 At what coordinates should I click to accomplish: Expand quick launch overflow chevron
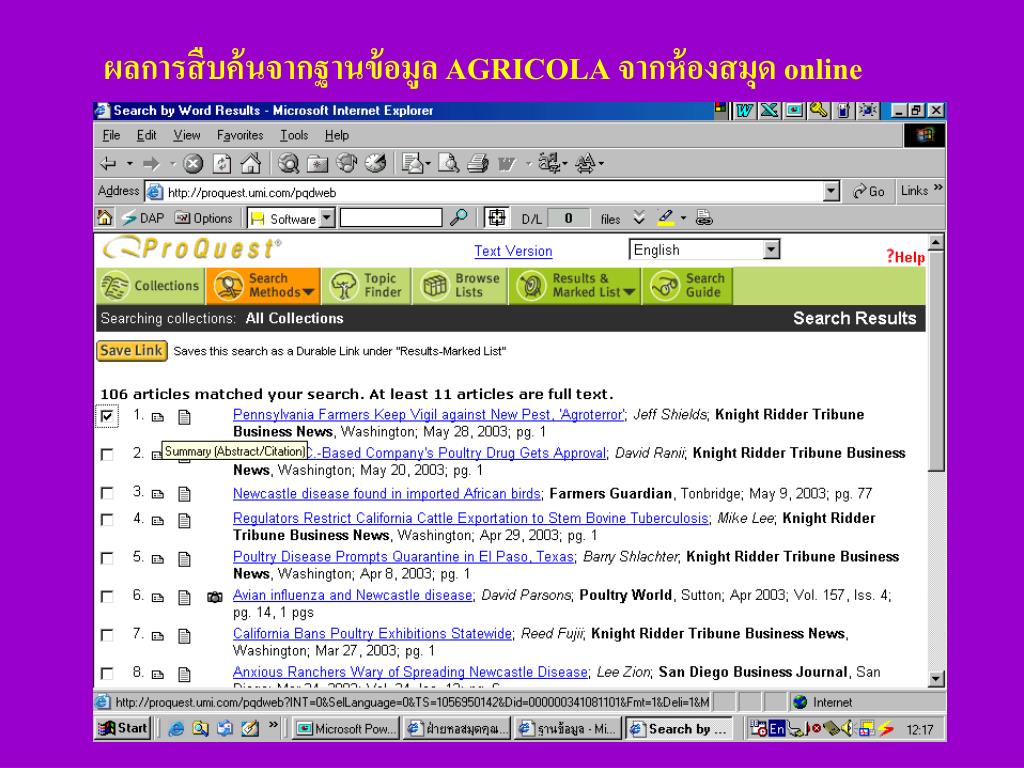click(x=273, y=724)
